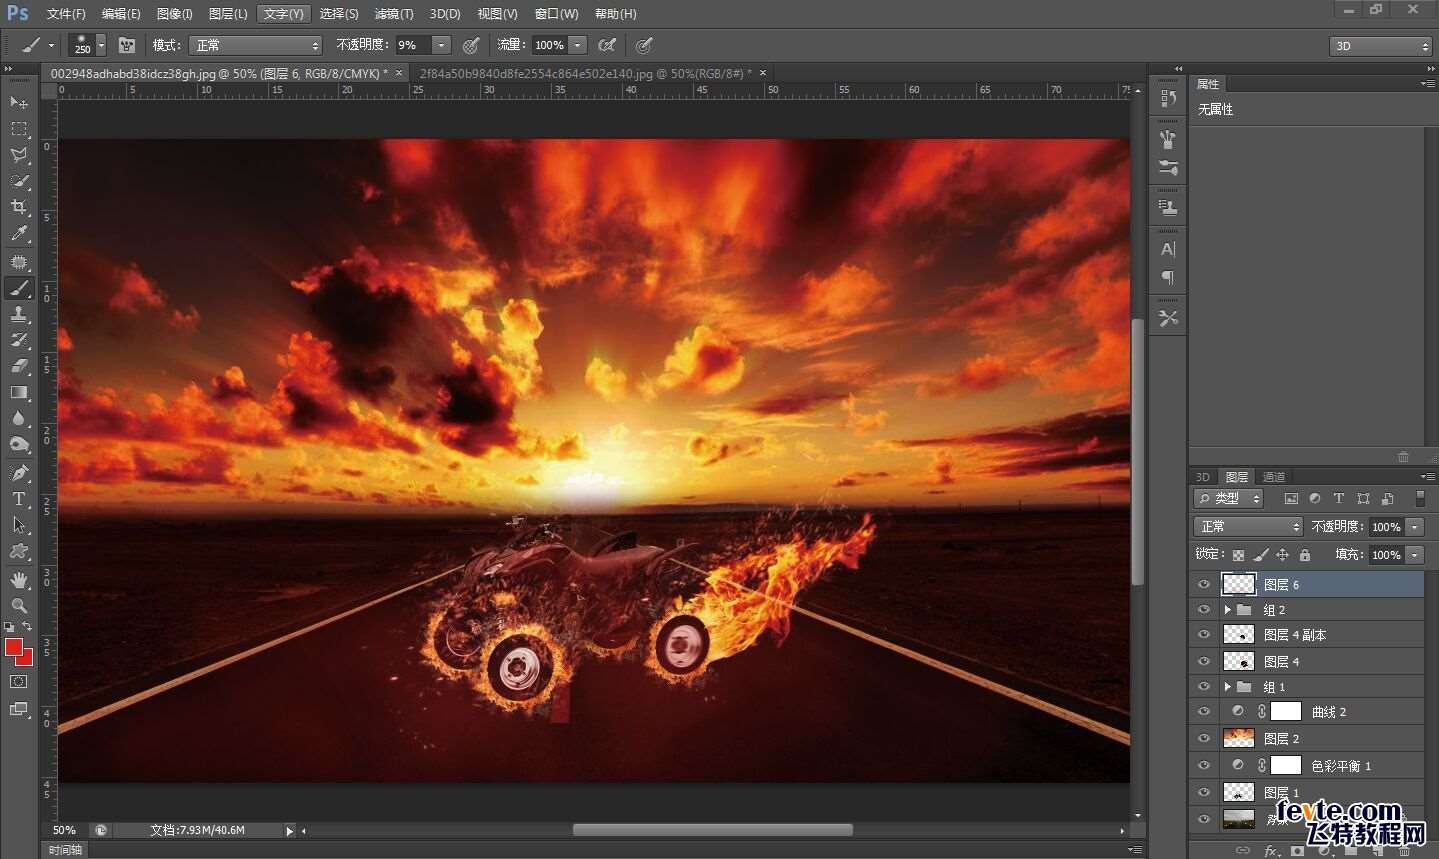Open the brush opacity 9% slider arrow
Image resolution: width=1439 pixels, height=859 pixels.
[441, 45]
